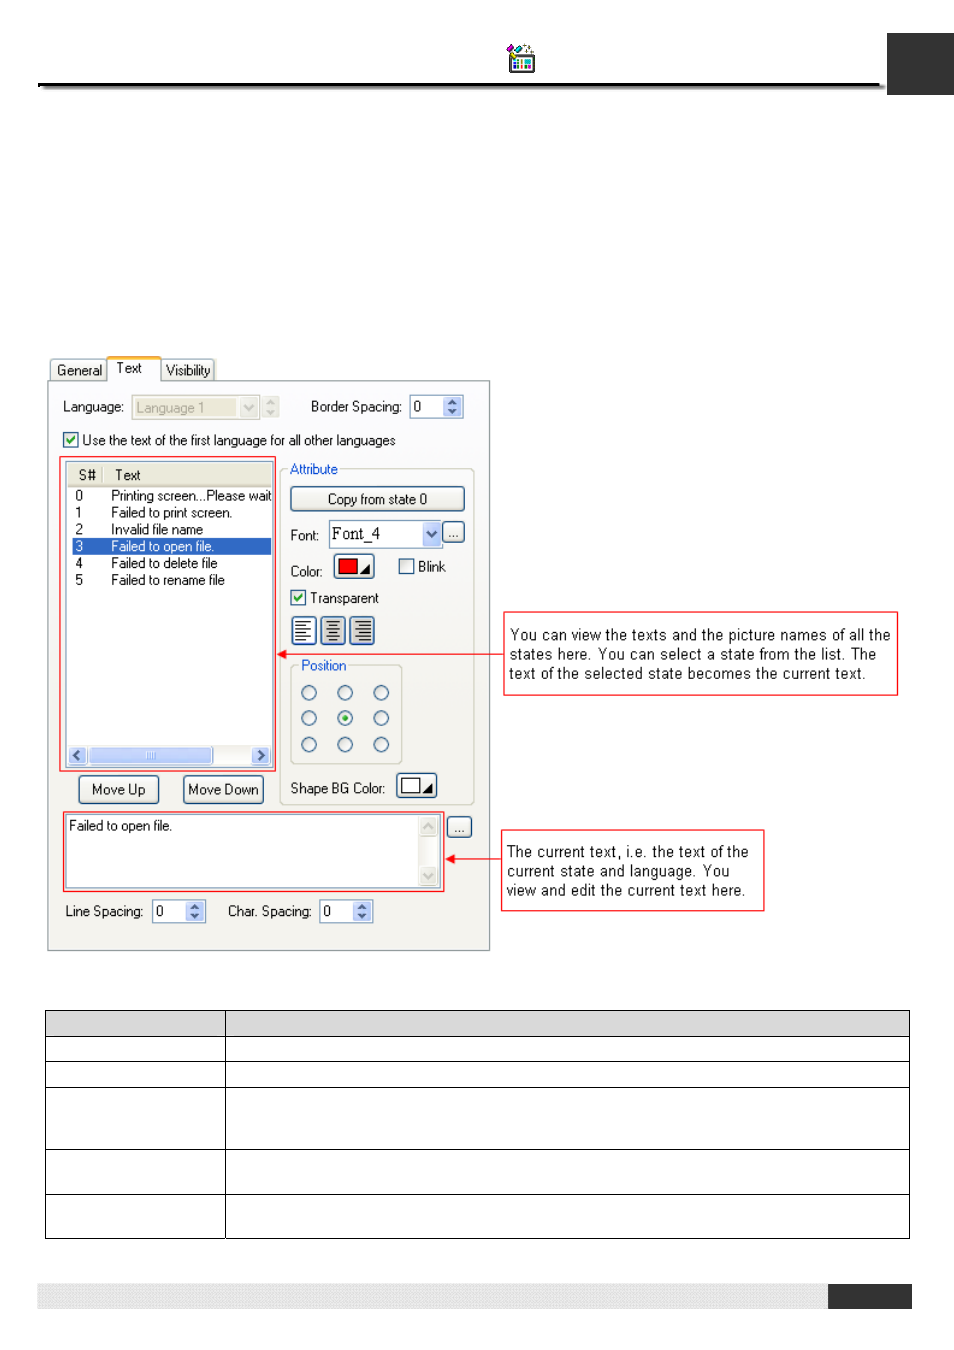The width and height of the screenshot is (954, 1350).
Task: Click the Language spinner arrows
Action: [x=271, y=407]
